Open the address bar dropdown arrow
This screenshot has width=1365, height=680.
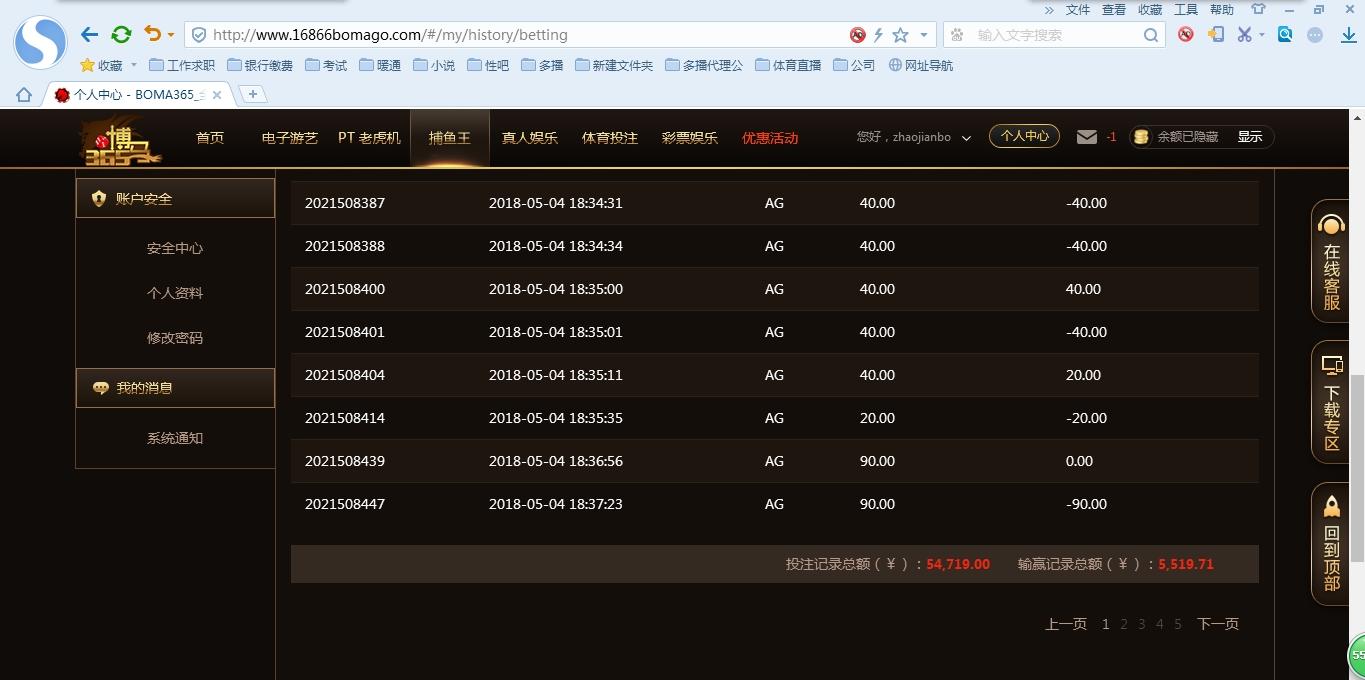point(923,35)
